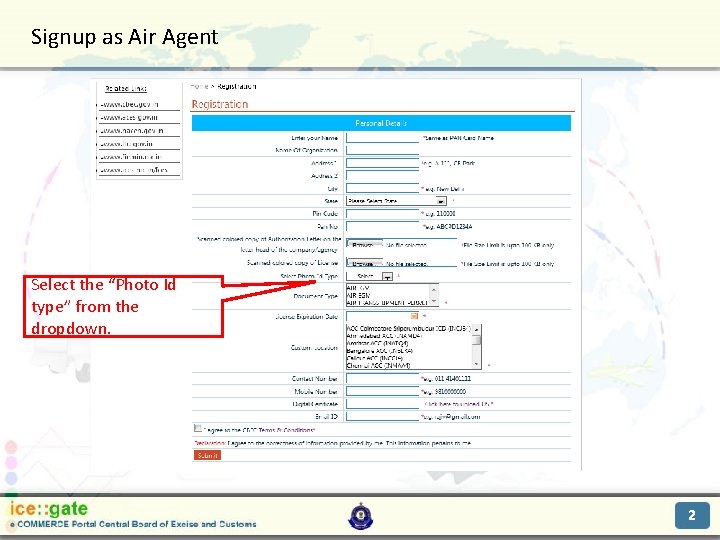Select Calicut ACC in Custom Location list
This screenshot has height=540, width=720.
[375, 358]
